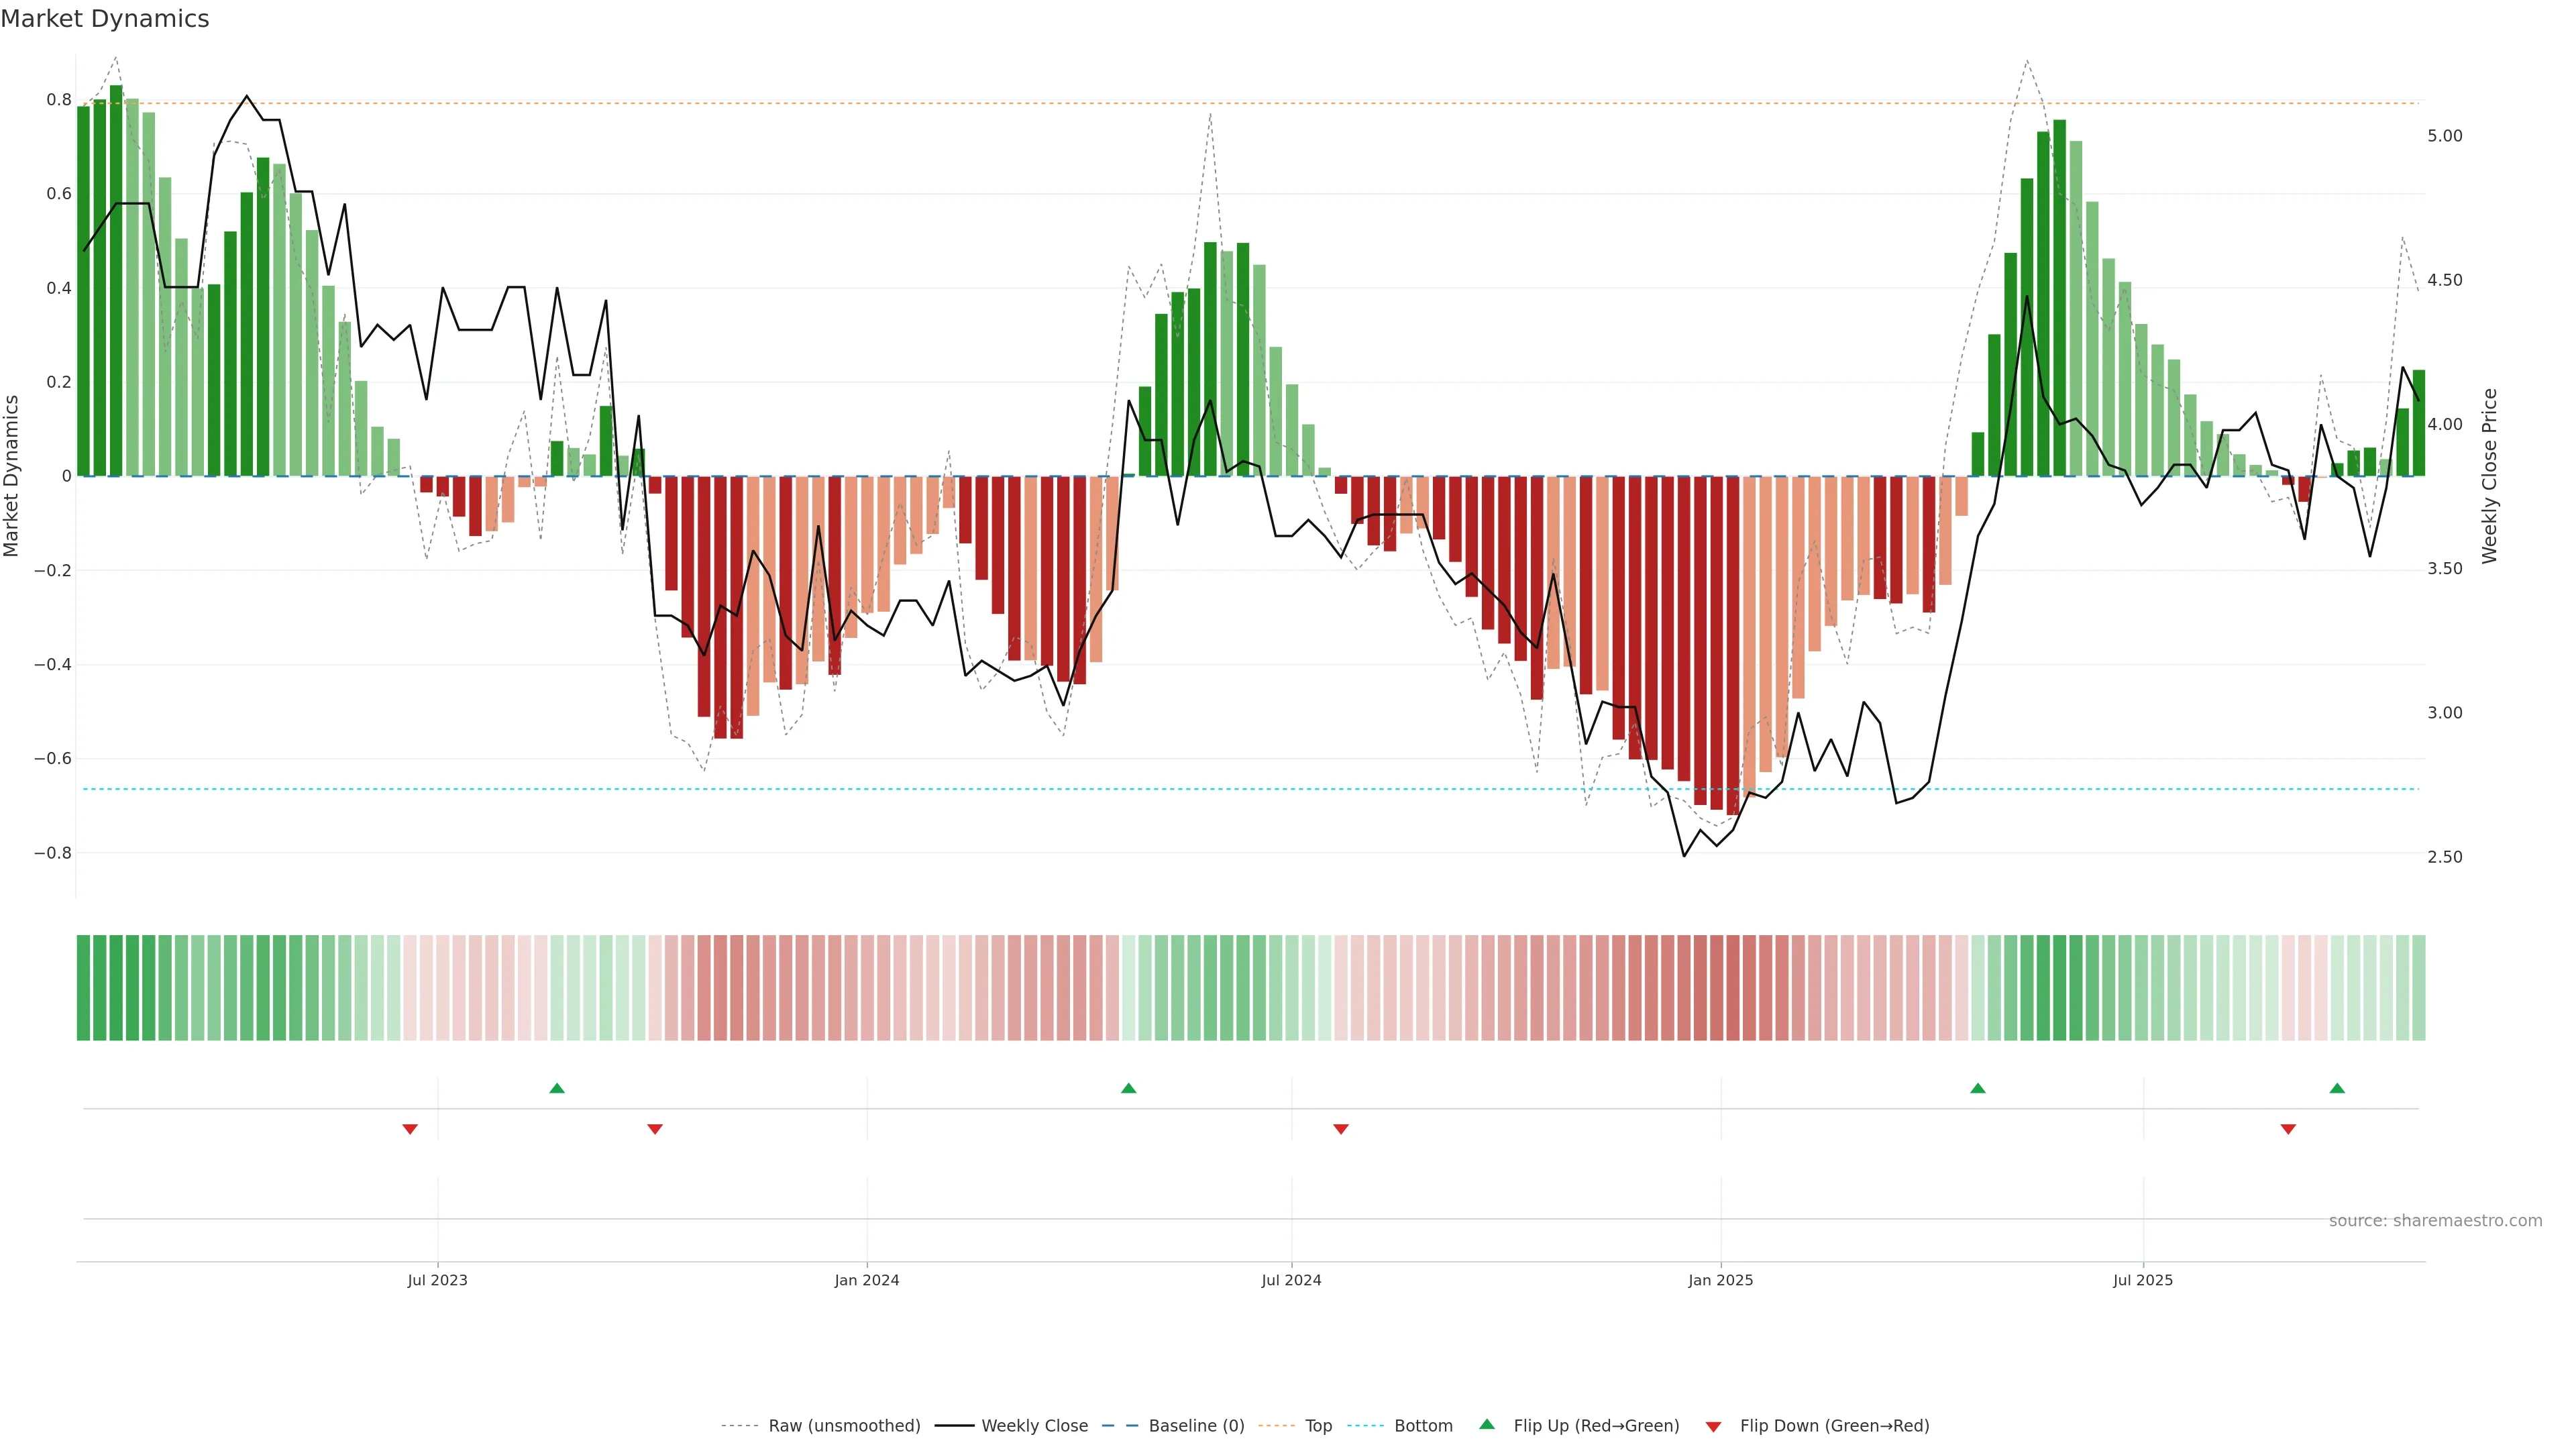Click the Jan 2024 x-axis label
The image size is (2576, 1449).
867,1280
